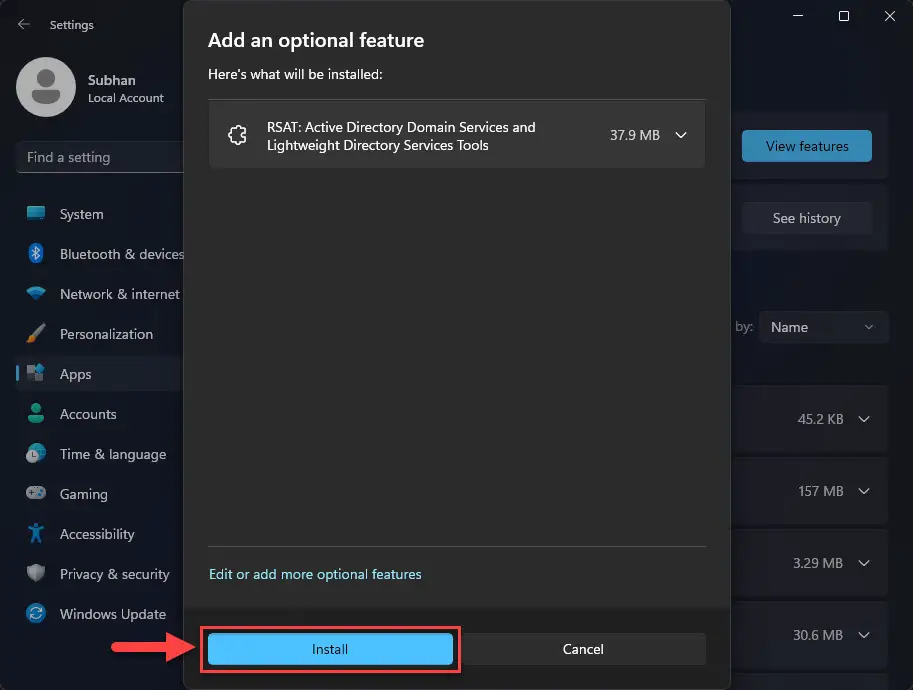Screen dimensions: 913x690
Task: Open Edit or add more optional features
Action: click(315, 574)
